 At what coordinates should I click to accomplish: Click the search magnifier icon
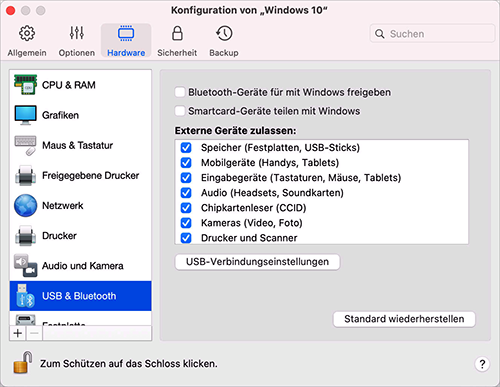tap(380, 34)
